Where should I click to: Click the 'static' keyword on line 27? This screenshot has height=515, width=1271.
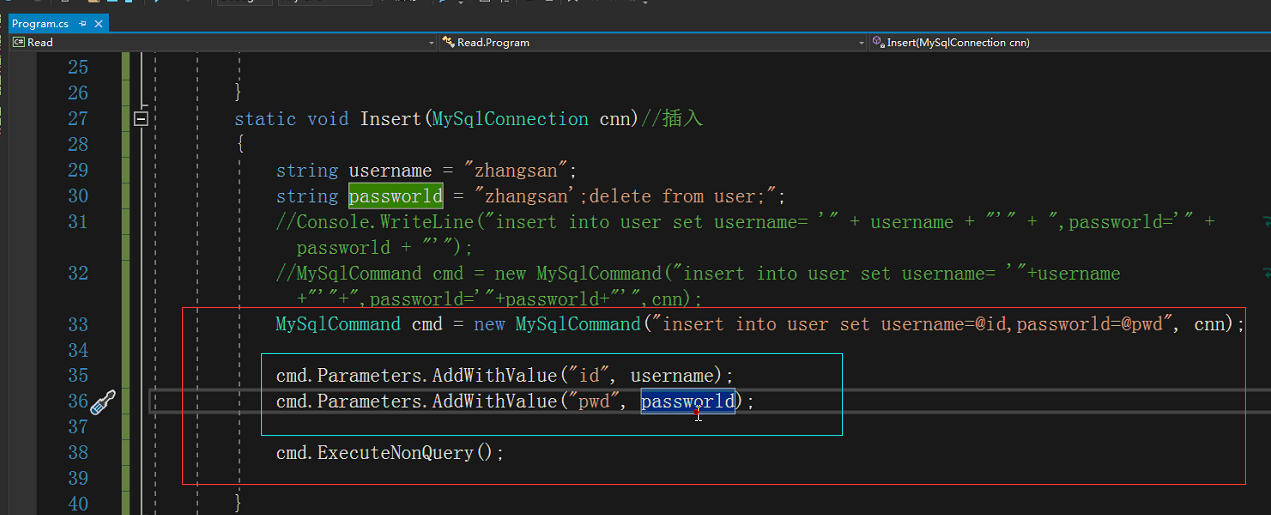(265, 119)
